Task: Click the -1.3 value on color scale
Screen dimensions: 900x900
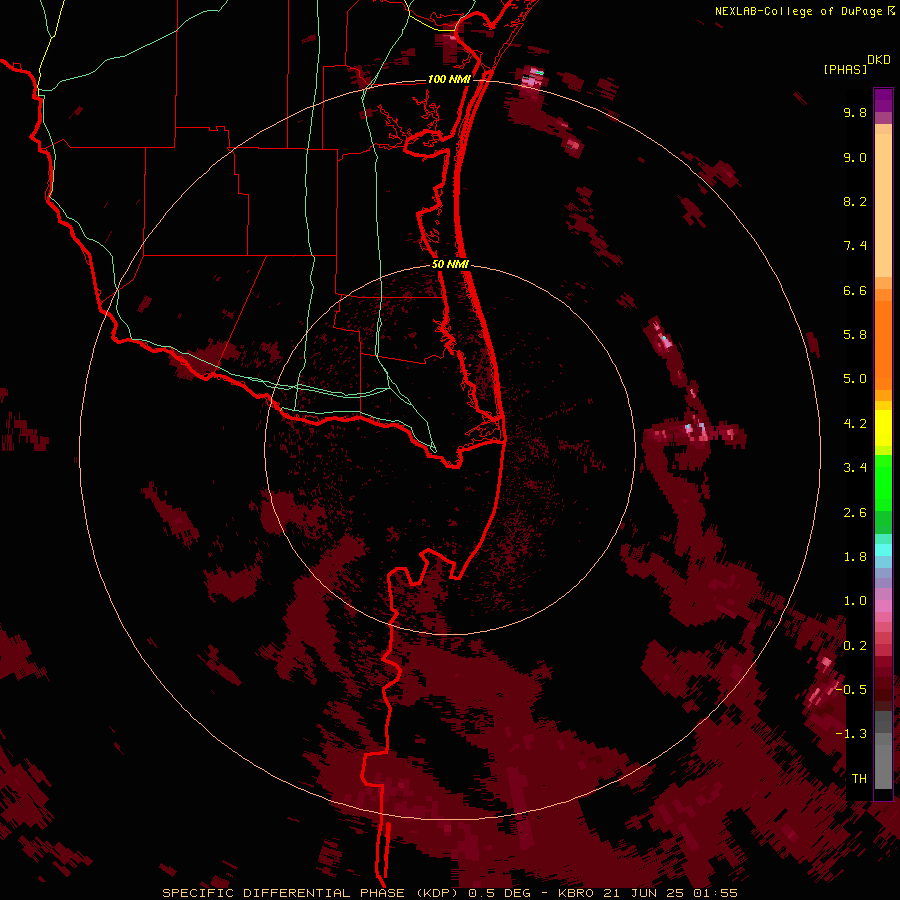Action: click(x=851, y=734)
